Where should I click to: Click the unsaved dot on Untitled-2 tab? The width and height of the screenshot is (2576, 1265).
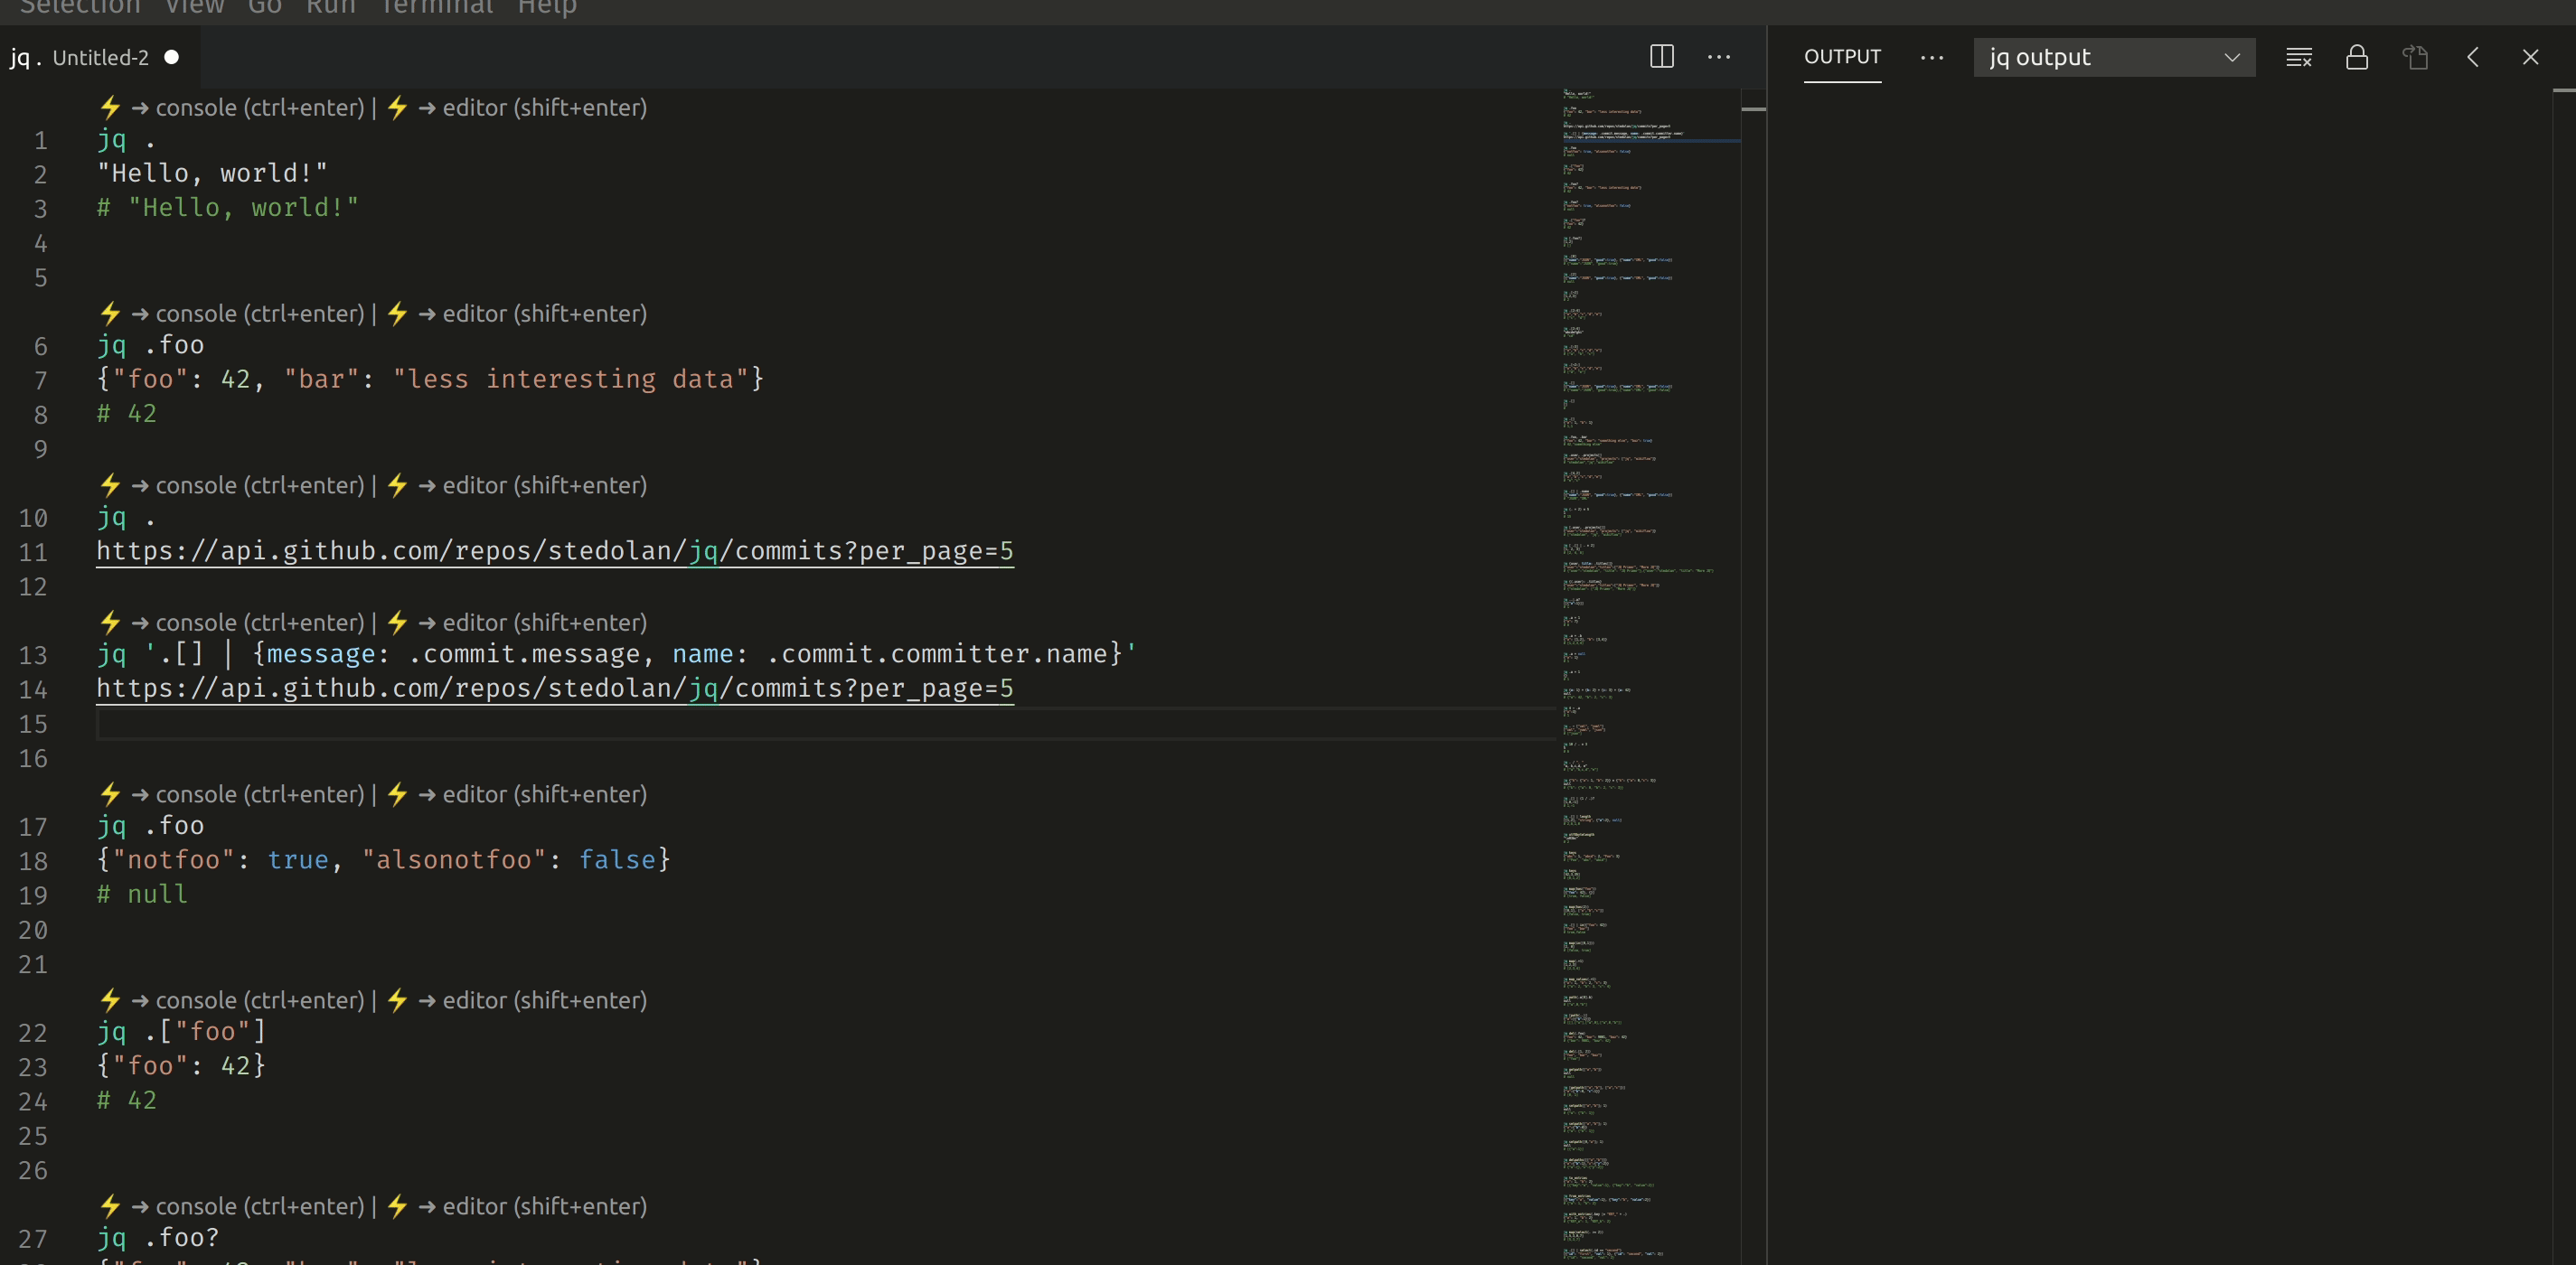pyautogui.click(x=172, y=57)
